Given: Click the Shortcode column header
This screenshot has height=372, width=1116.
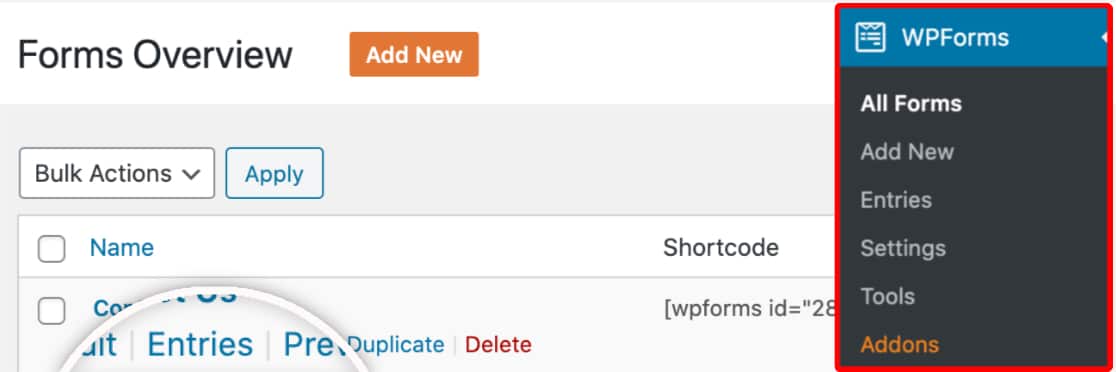Looking at the screenshot, I should [x=721, y=248].
